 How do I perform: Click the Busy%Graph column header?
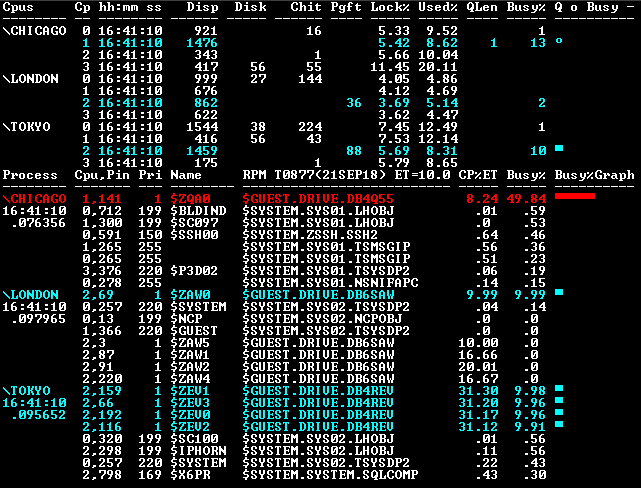click(594, 175)
